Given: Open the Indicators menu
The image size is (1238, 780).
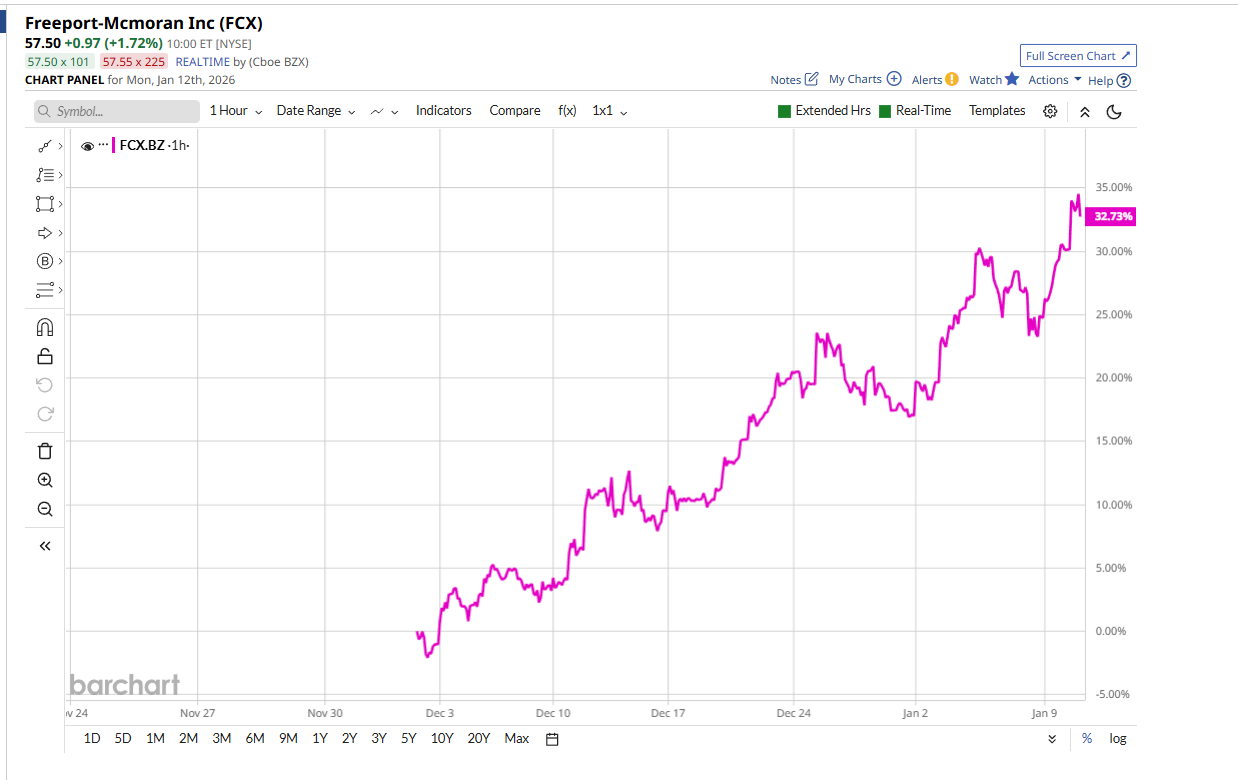Looking at the screenshot, I should pyautogui.click(x=443, y=111).
